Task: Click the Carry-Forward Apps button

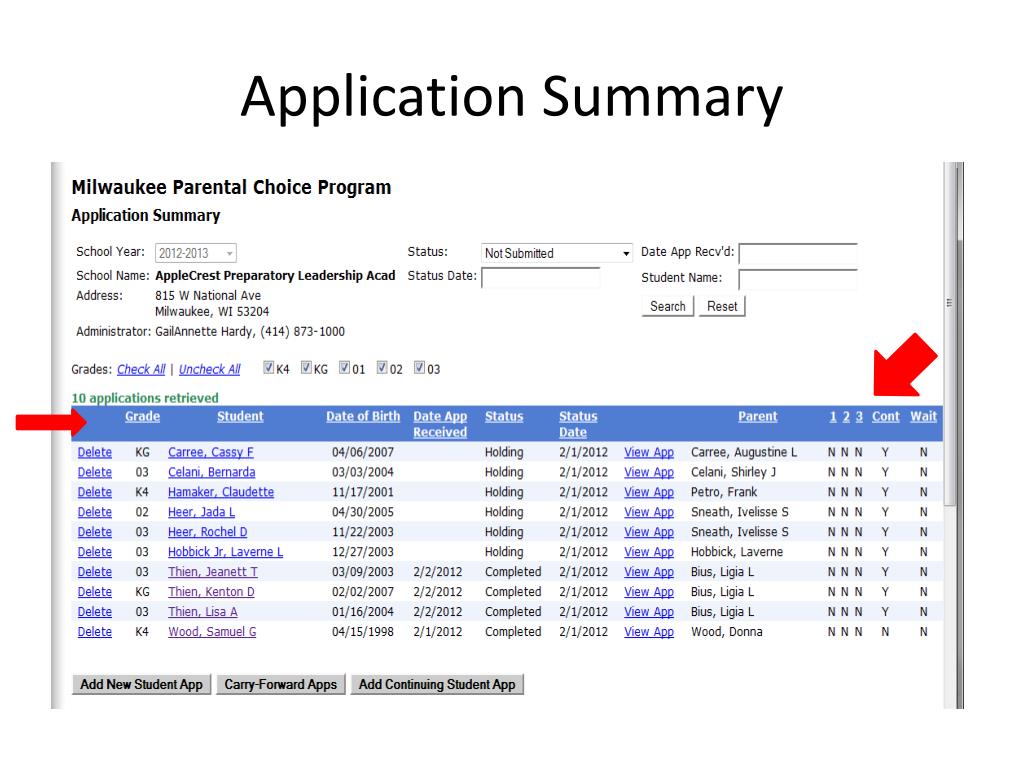Action: click(x=281, y=684)
